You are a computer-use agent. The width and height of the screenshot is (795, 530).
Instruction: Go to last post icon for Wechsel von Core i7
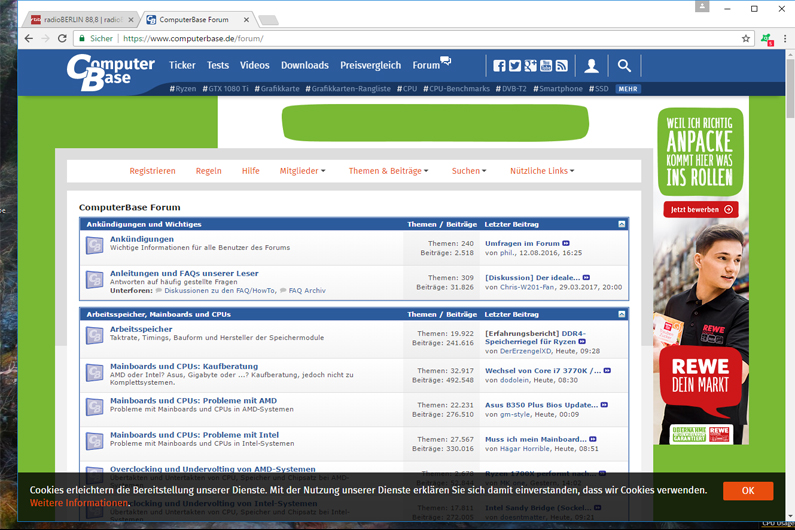click(607, 371)
